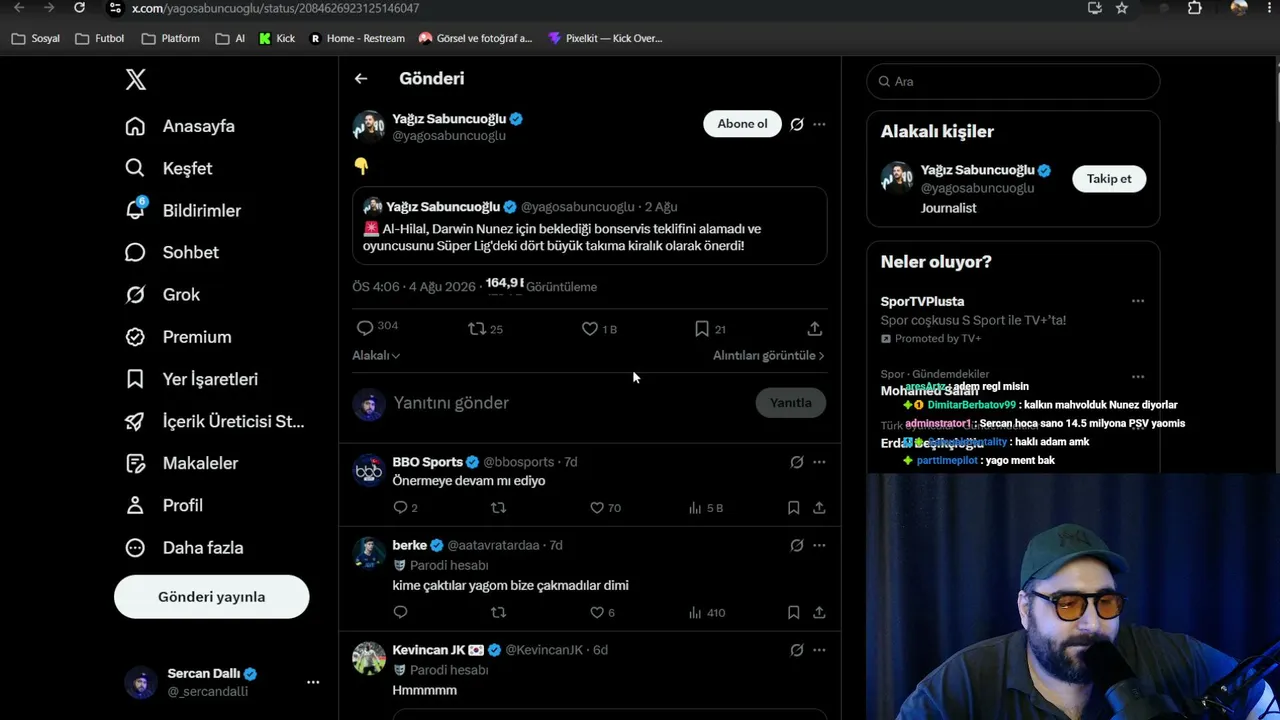Click the Yanıtla button

point(790,403)
